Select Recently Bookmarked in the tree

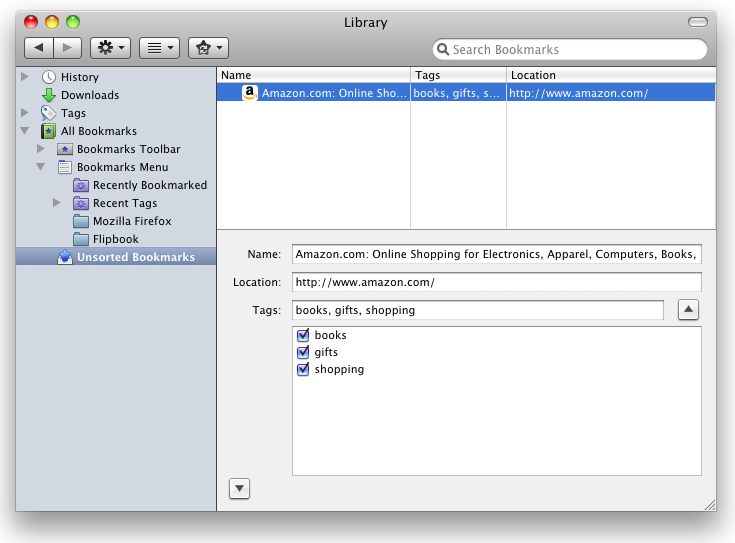[x=150, y=185]
